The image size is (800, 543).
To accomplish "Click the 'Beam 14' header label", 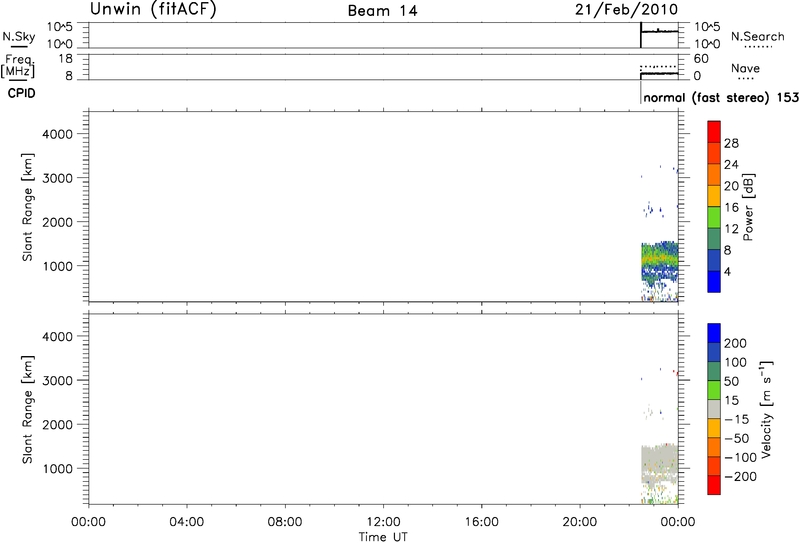I will pos(382,11).
